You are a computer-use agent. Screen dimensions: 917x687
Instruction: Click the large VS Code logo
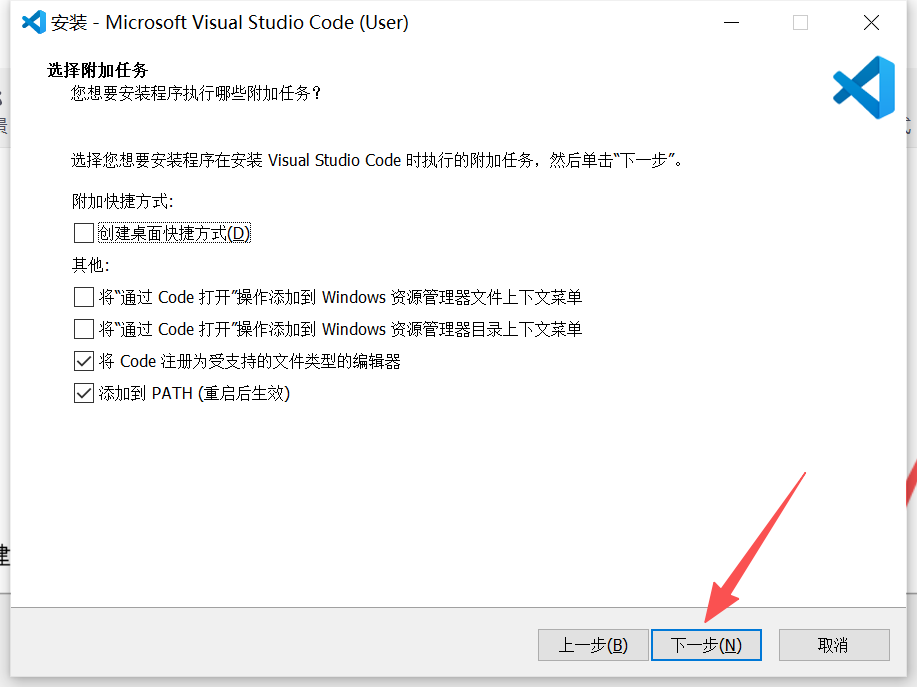coord(864,88)
